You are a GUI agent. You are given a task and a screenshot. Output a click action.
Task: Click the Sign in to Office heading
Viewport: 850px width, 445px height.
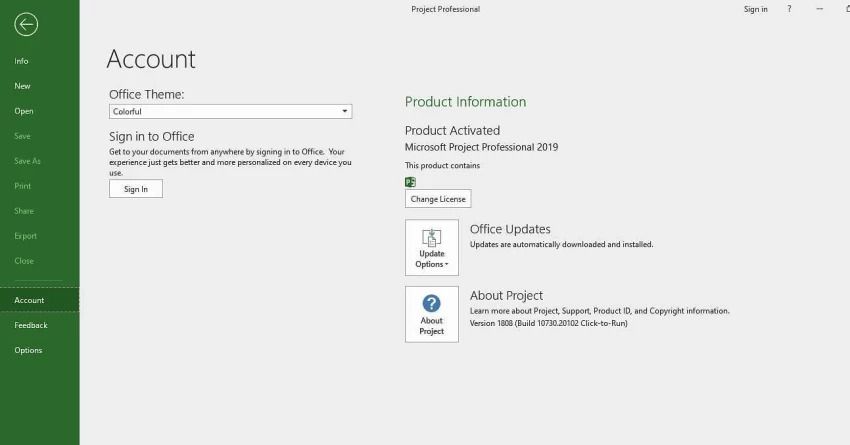tap(151, 137)
